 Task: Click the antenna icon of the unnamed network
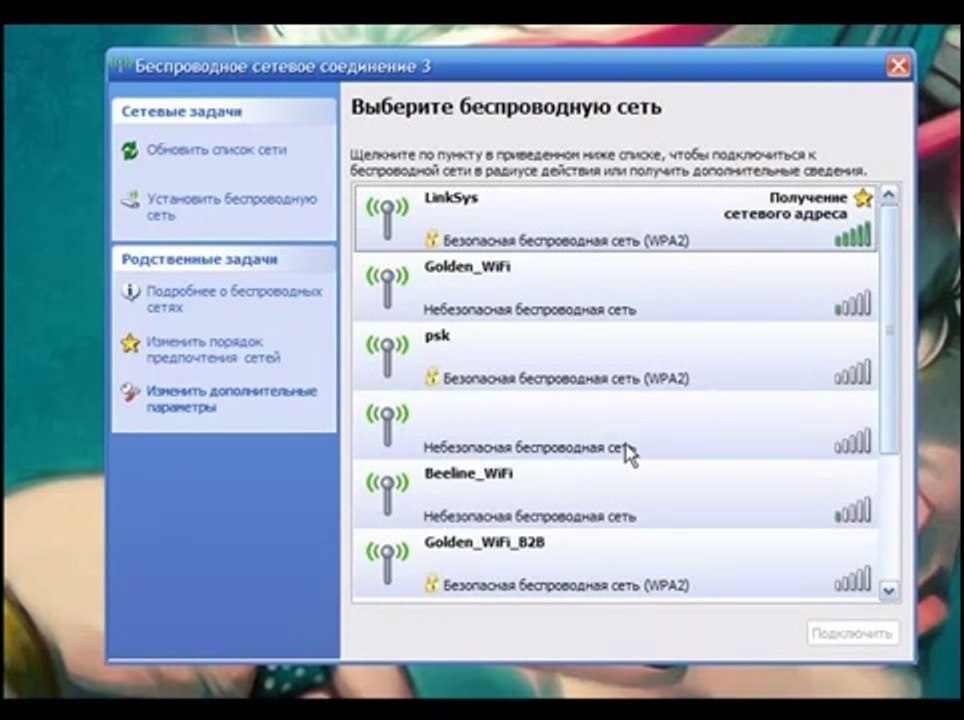[387, 425]
